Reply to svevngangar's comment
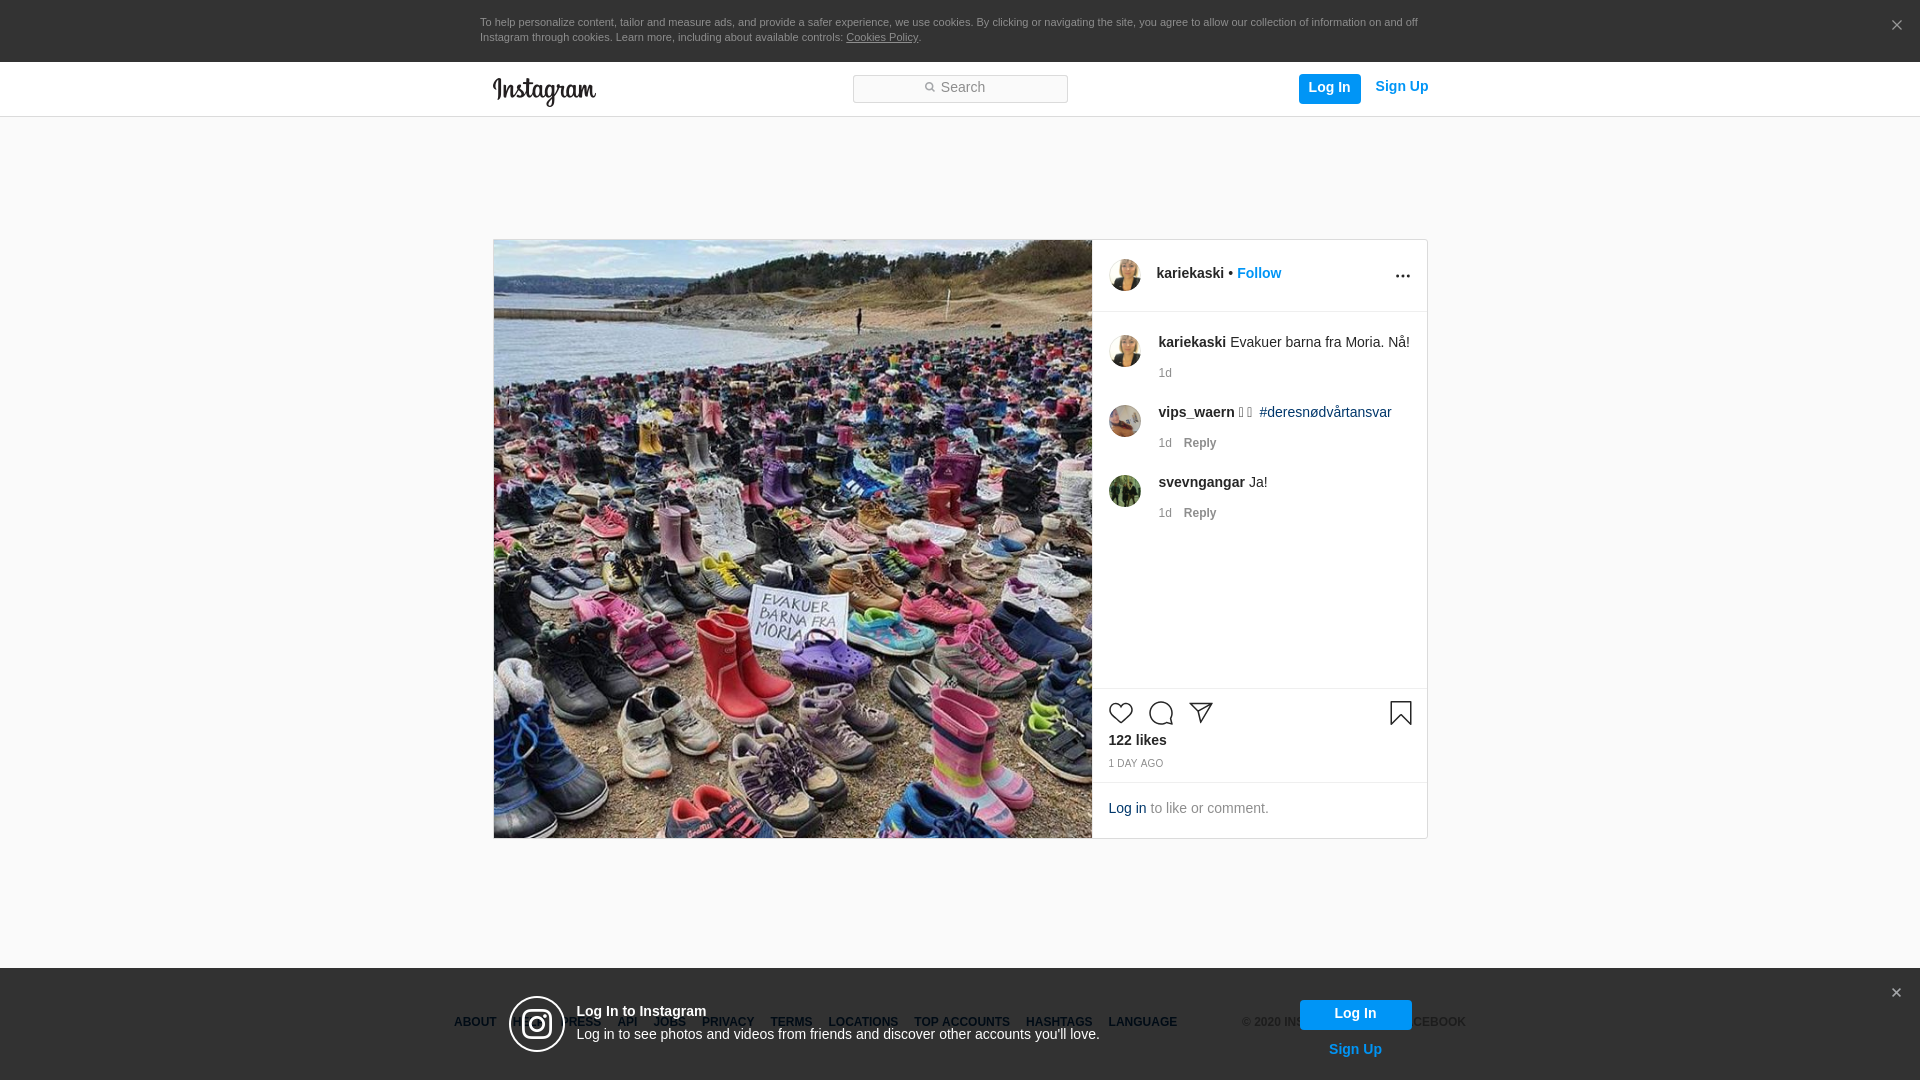 (x=1199, y=513)
